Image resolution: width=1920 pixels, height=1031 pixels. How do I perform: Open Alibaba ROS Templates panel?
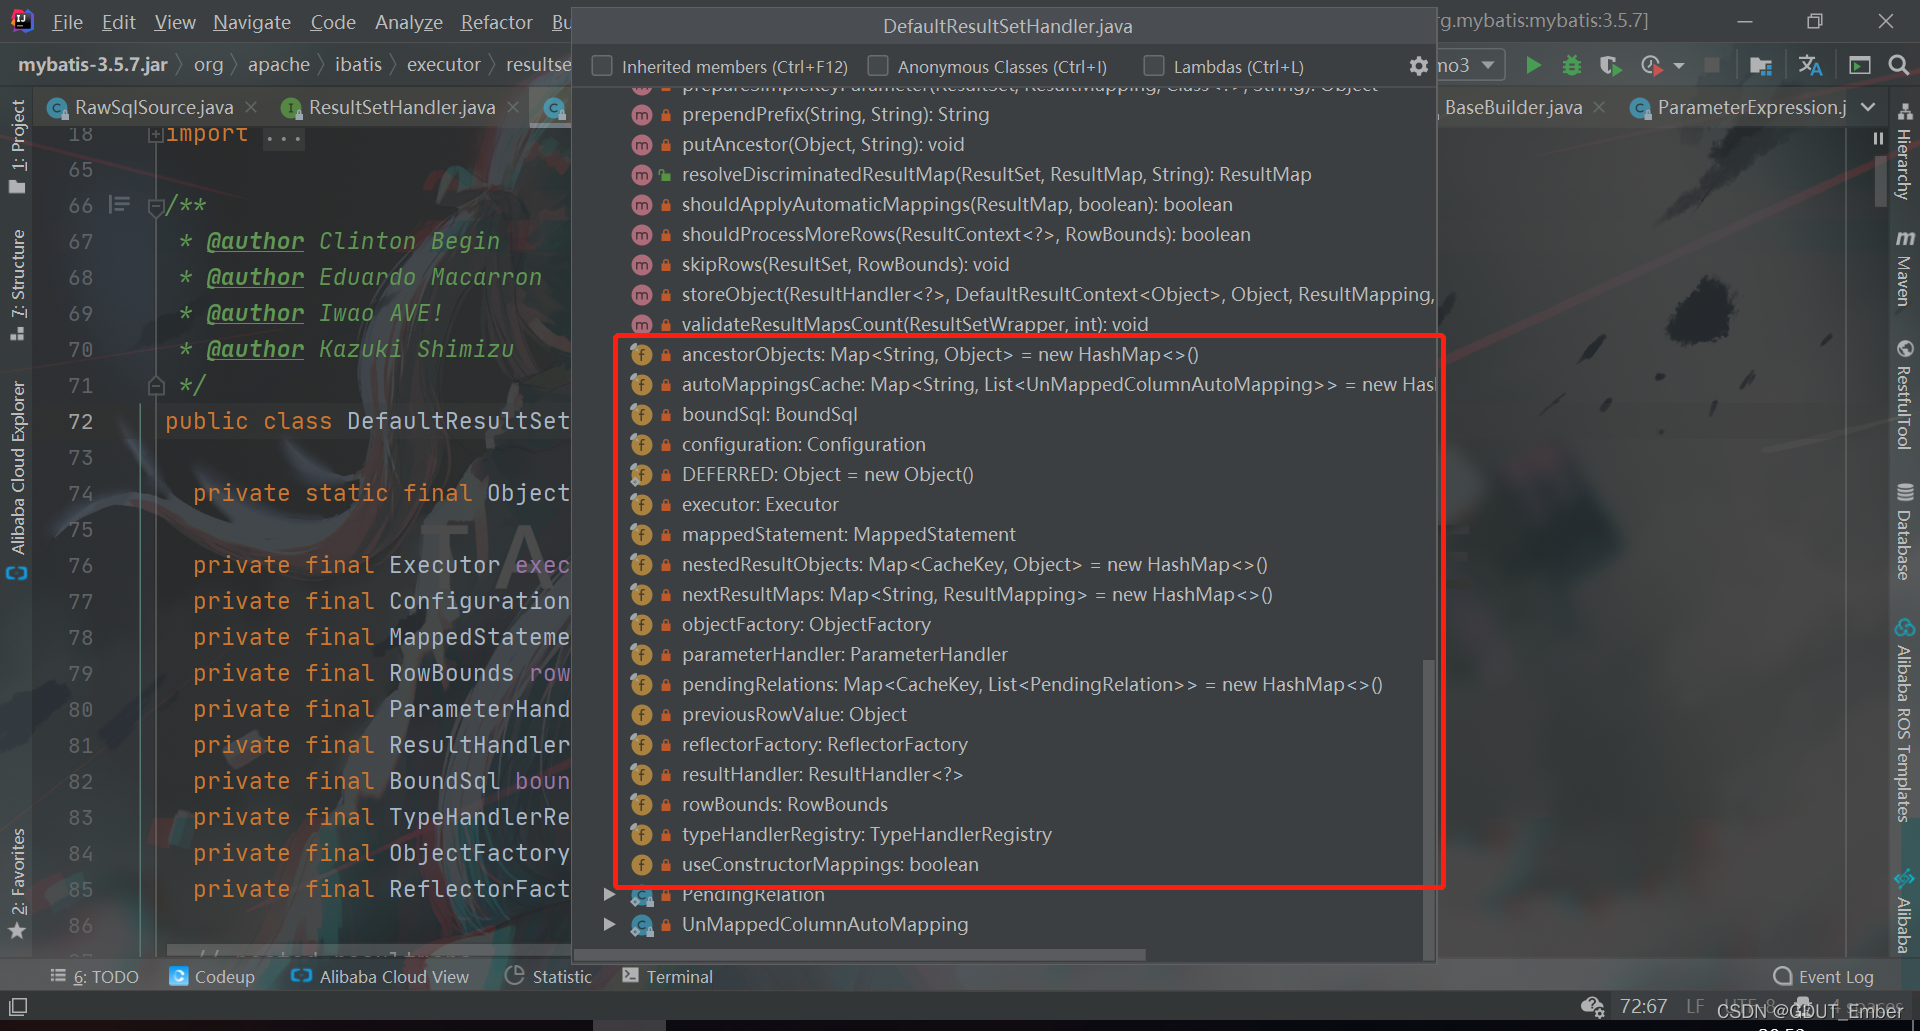tap(1904, 720)
